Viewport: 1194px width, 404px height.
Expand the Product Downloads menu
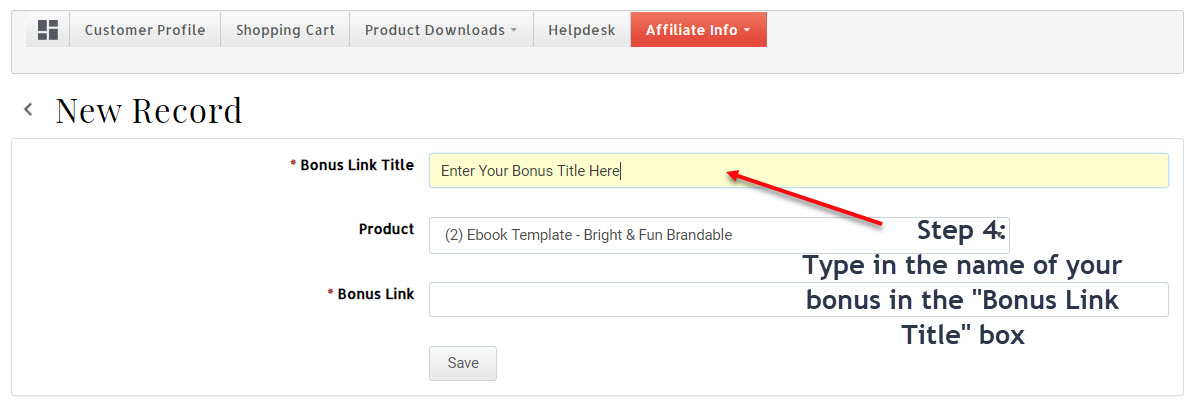pos(441,30)
